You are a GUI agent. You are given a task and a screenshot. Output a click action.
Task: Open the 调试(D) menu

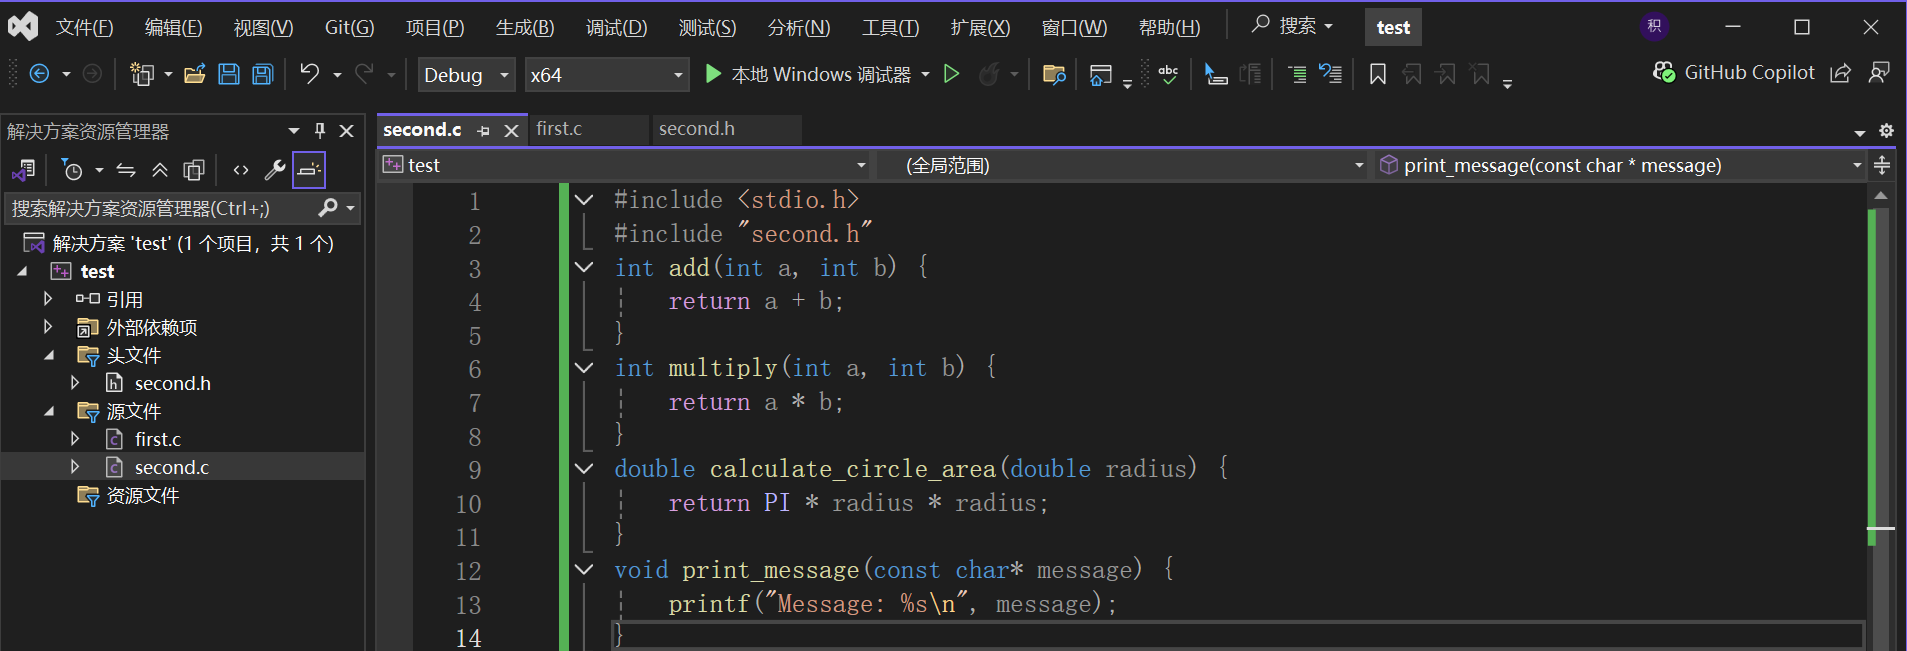point(616,28)
